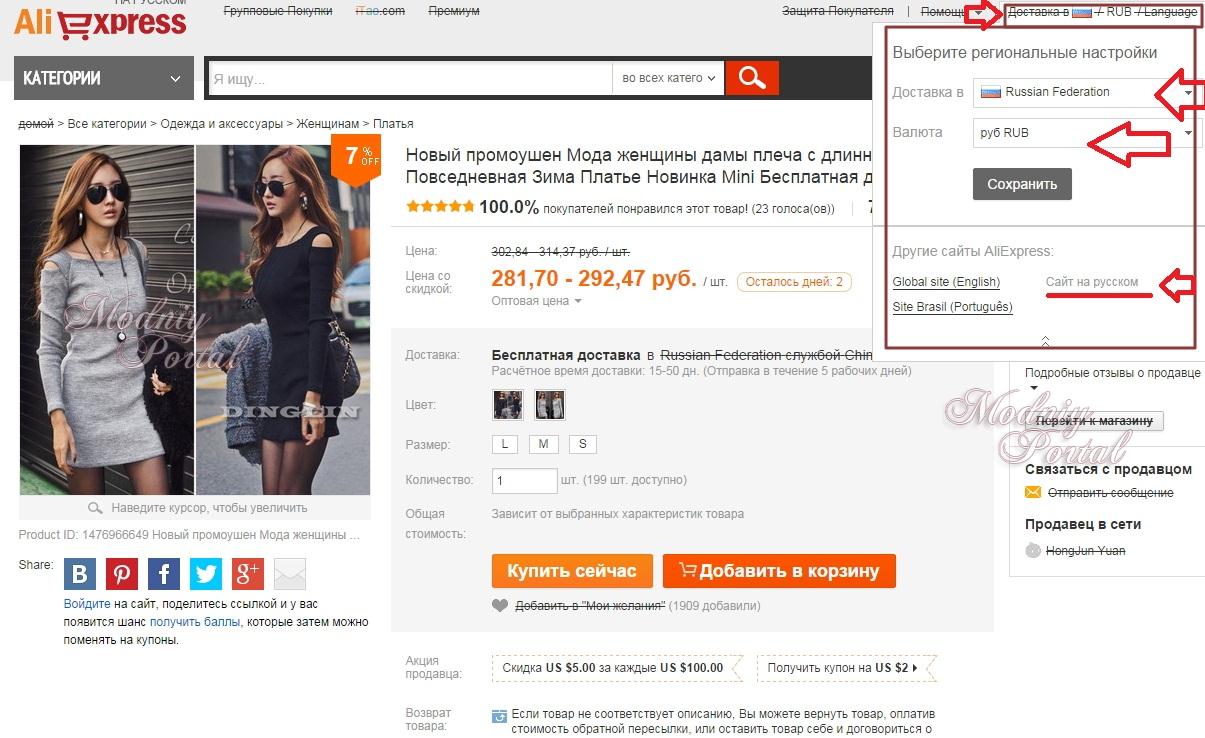Screen dimensions: 1205x738
Task: Open Site Brasil (Português) link
Action: pyautogui.click(x=953, y=307)
